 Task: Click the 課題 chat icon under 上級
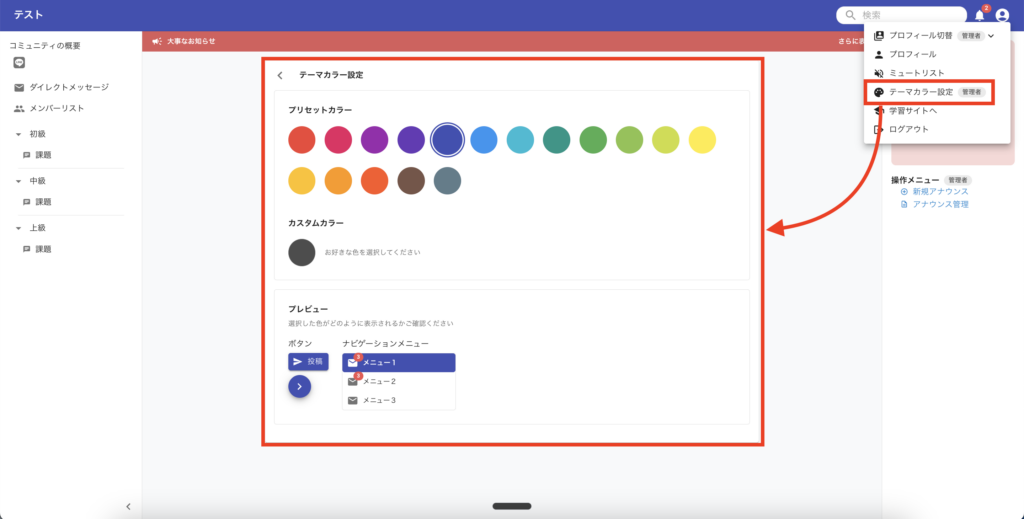pyautogui.click(x=27, y=249)
